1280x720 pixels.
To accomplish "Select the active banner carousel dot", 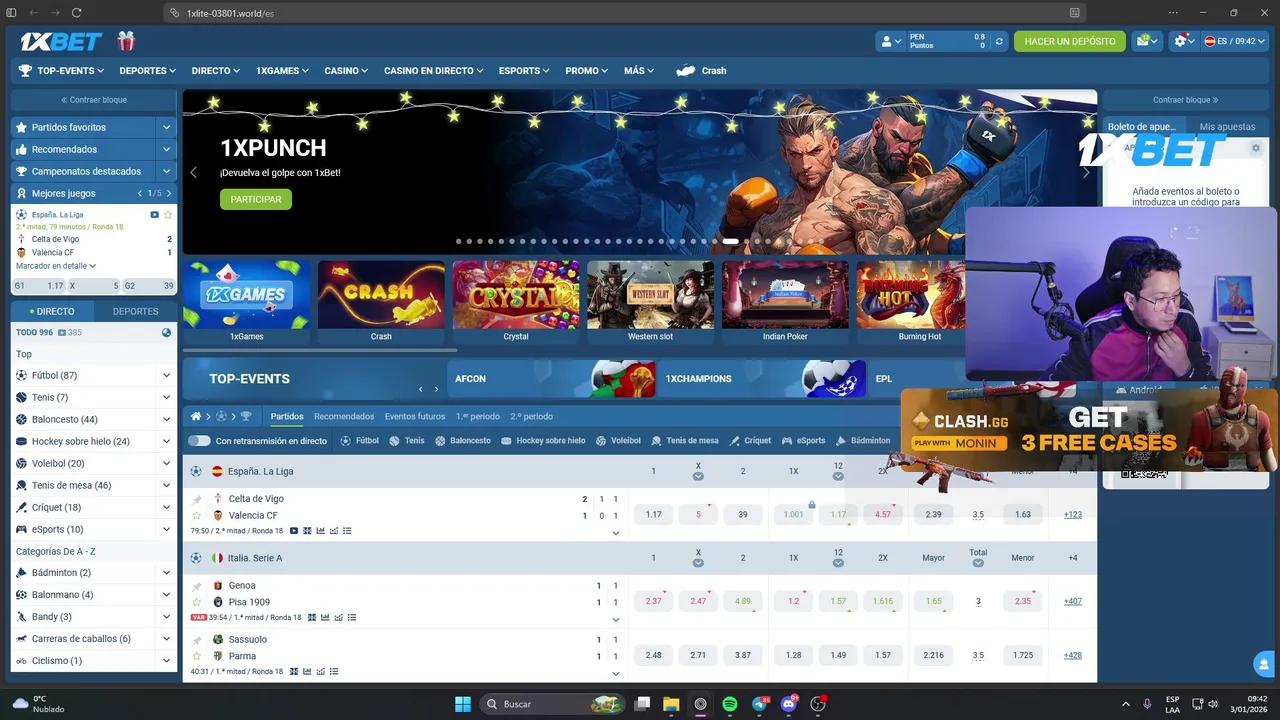I will click(730, 241).
